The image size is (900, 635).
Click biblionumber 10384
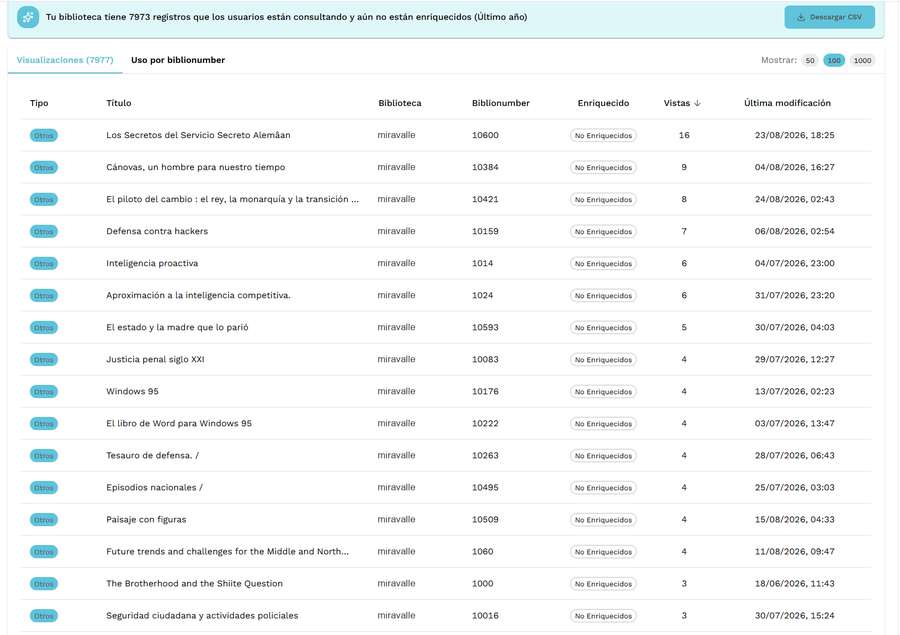click(485, 167)
